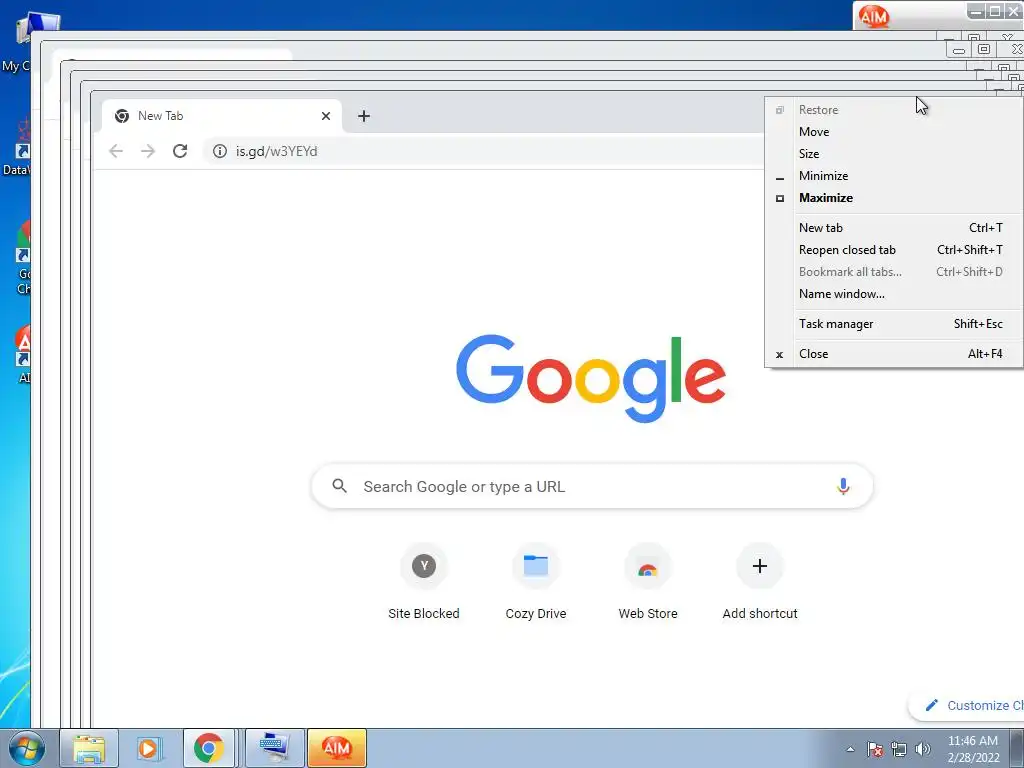This screenshot has width=1024, height=768.
Task: View site information icon in address bar
Action: click(x=220, y=151)
